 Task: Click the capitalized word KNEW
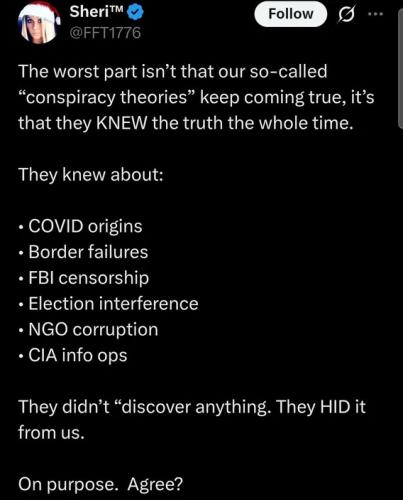[x=121, y=123]
